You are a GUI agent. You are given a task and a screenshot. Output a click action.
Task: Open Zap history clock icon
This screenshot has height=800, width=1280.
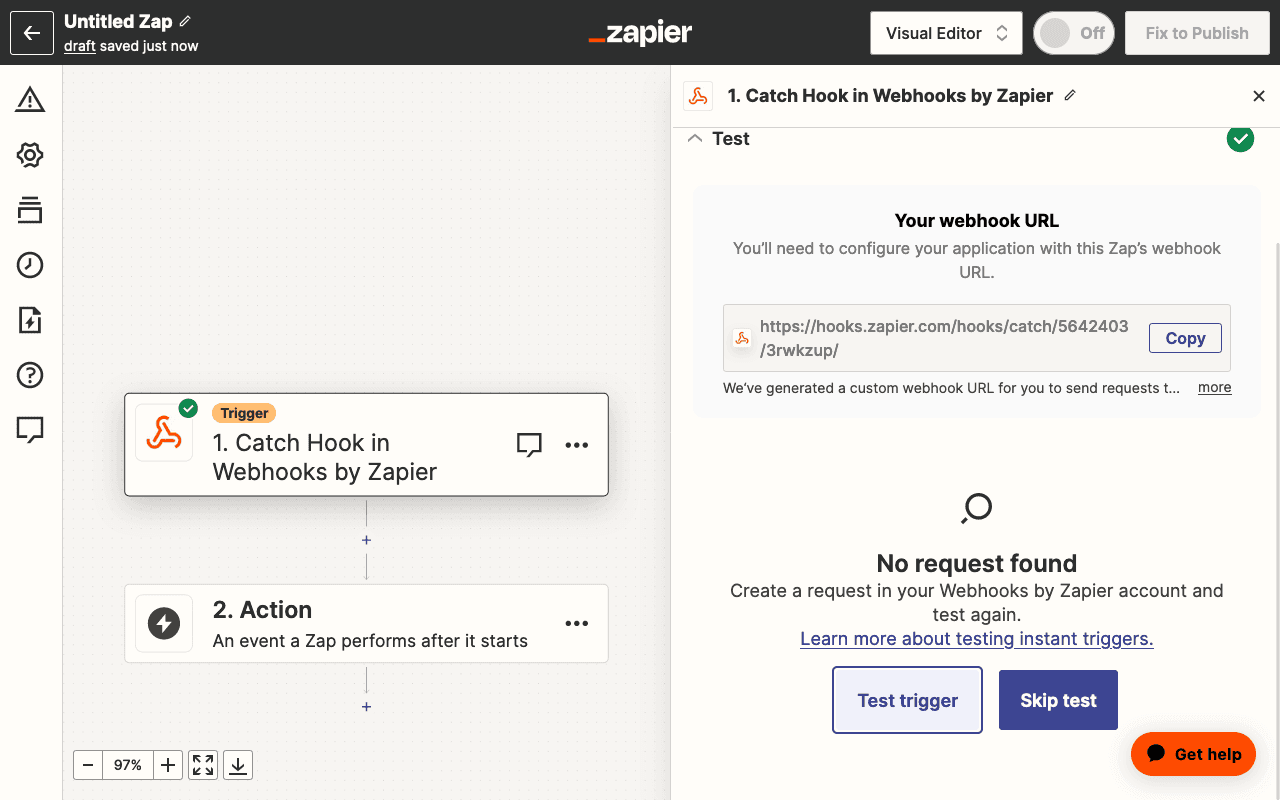[x=30, y=265]
